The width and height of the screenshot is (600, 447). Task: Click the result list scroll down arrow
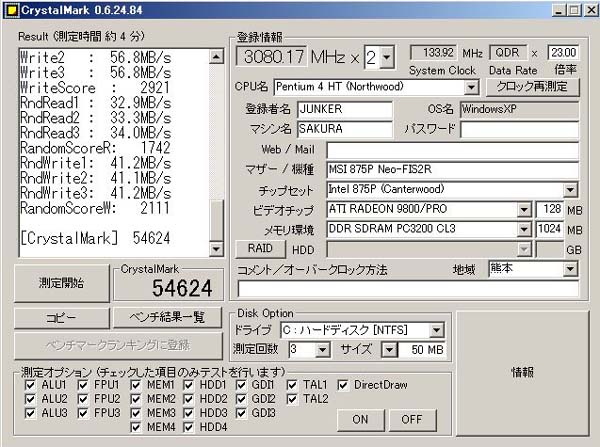(217, 250)
